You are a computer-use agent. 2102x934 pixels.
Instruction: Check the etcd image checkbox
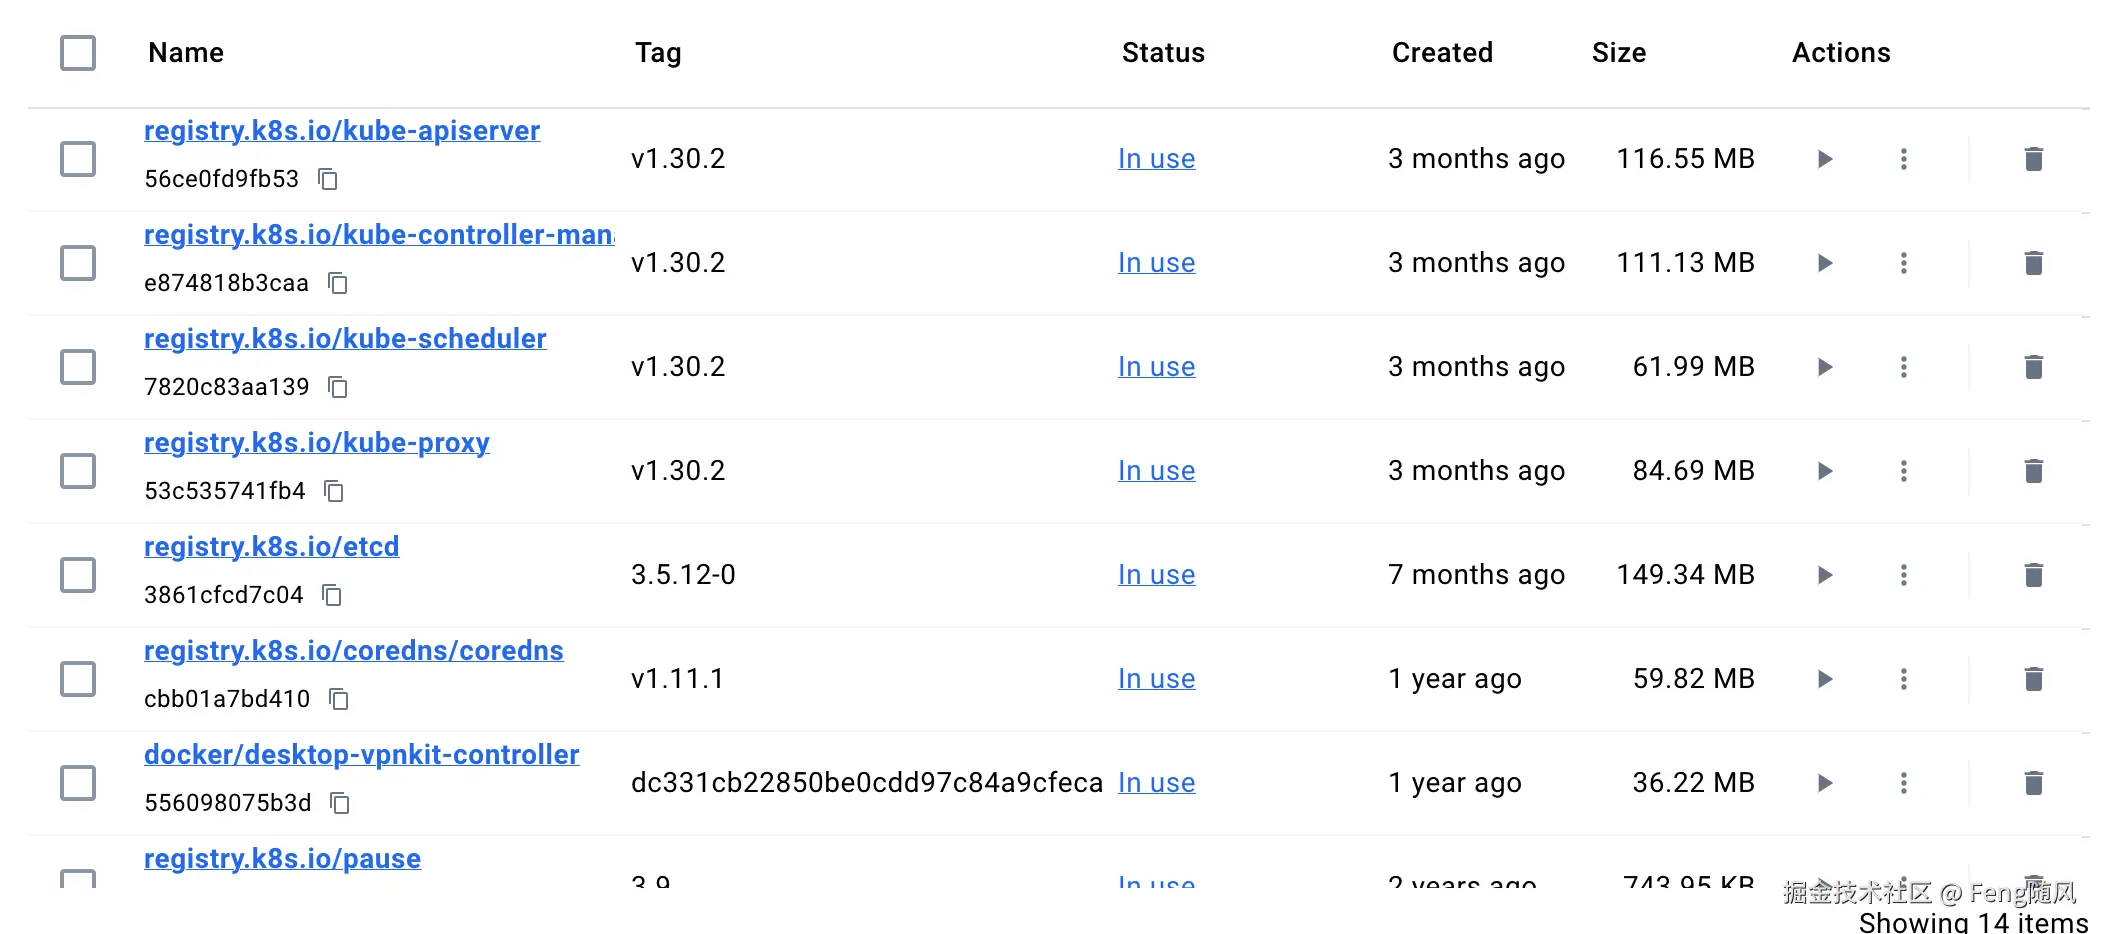[78, 575]
